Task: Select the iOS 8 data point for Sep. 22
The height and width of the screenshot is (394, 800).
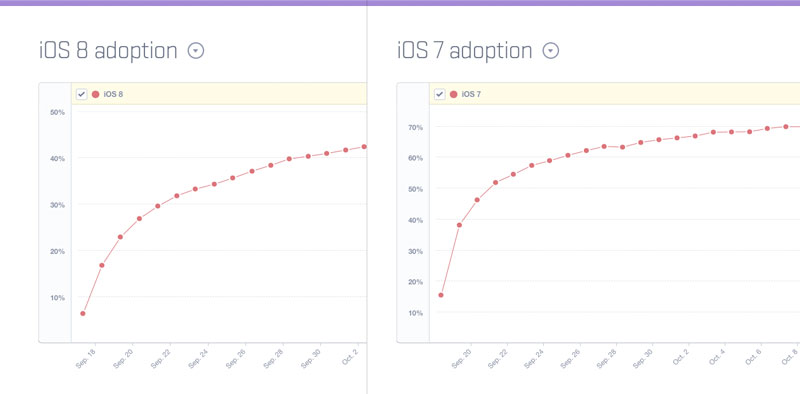Action: 177,195
